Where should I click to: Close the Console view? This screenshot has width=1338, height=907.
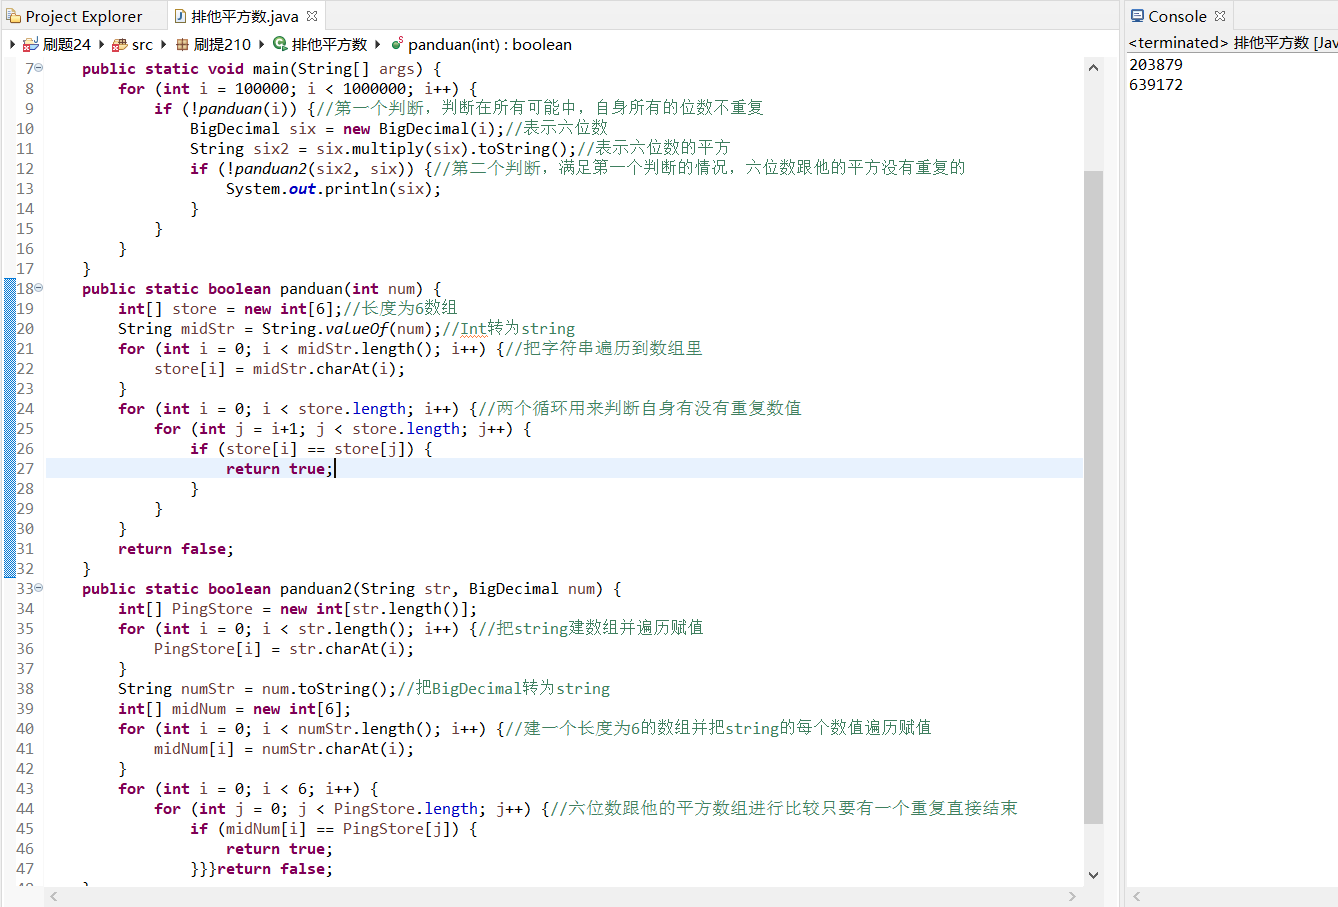click(1219, 16)
